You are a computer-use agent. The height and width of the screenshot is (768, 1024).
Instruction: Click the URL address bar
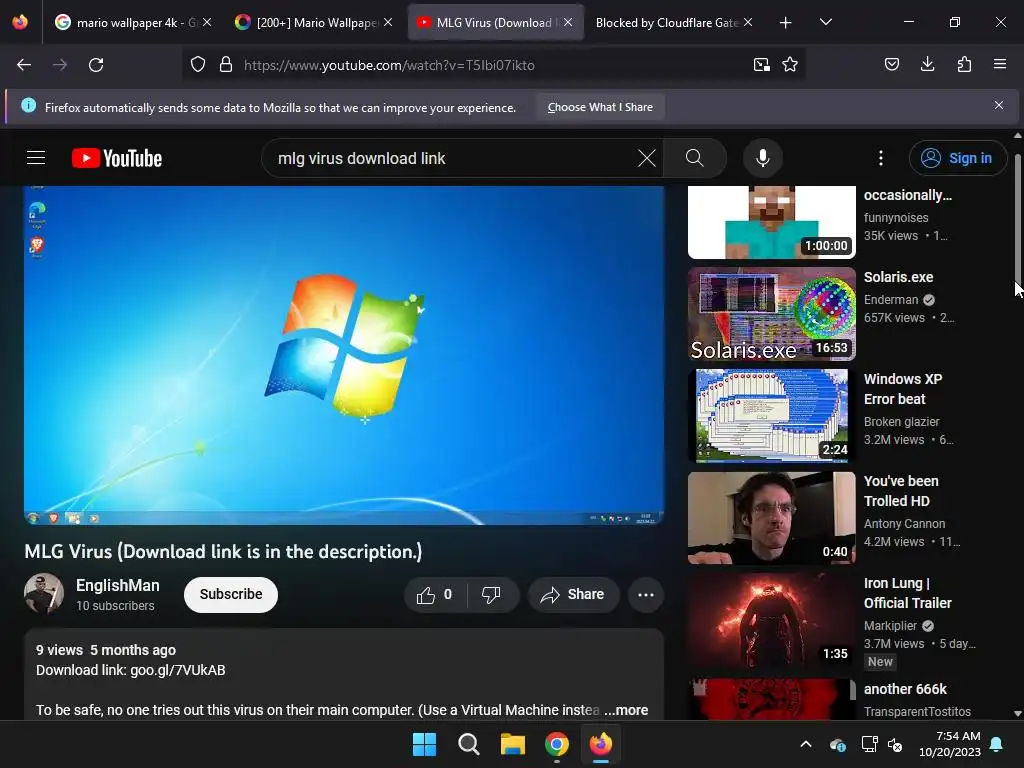493,65
